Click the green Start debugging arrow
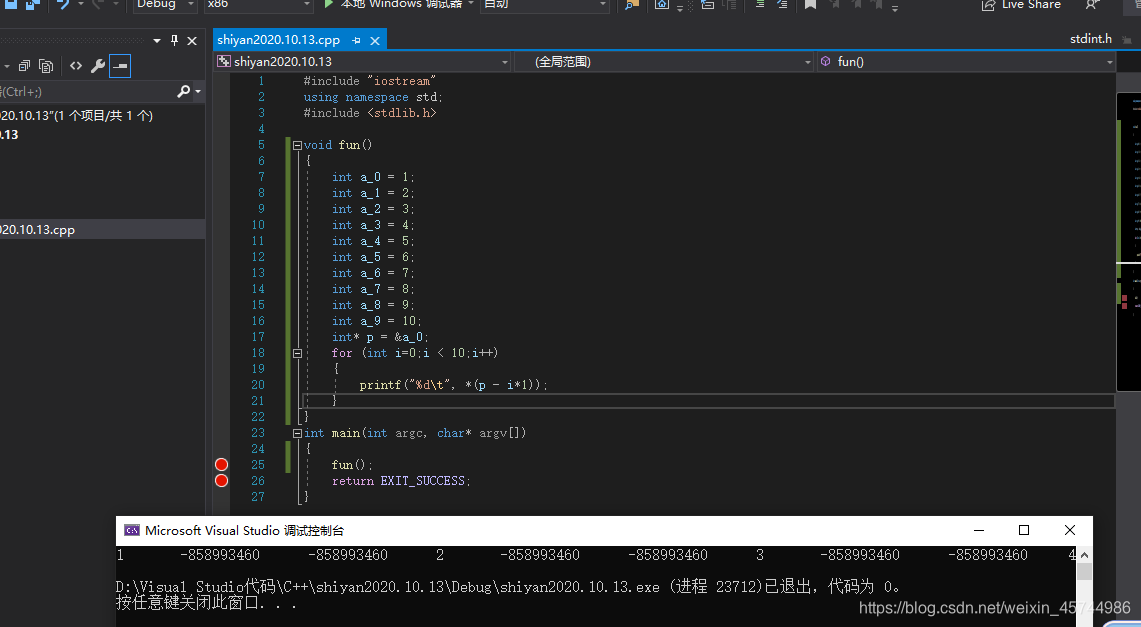1141x627 pixels. pos(328,4)
